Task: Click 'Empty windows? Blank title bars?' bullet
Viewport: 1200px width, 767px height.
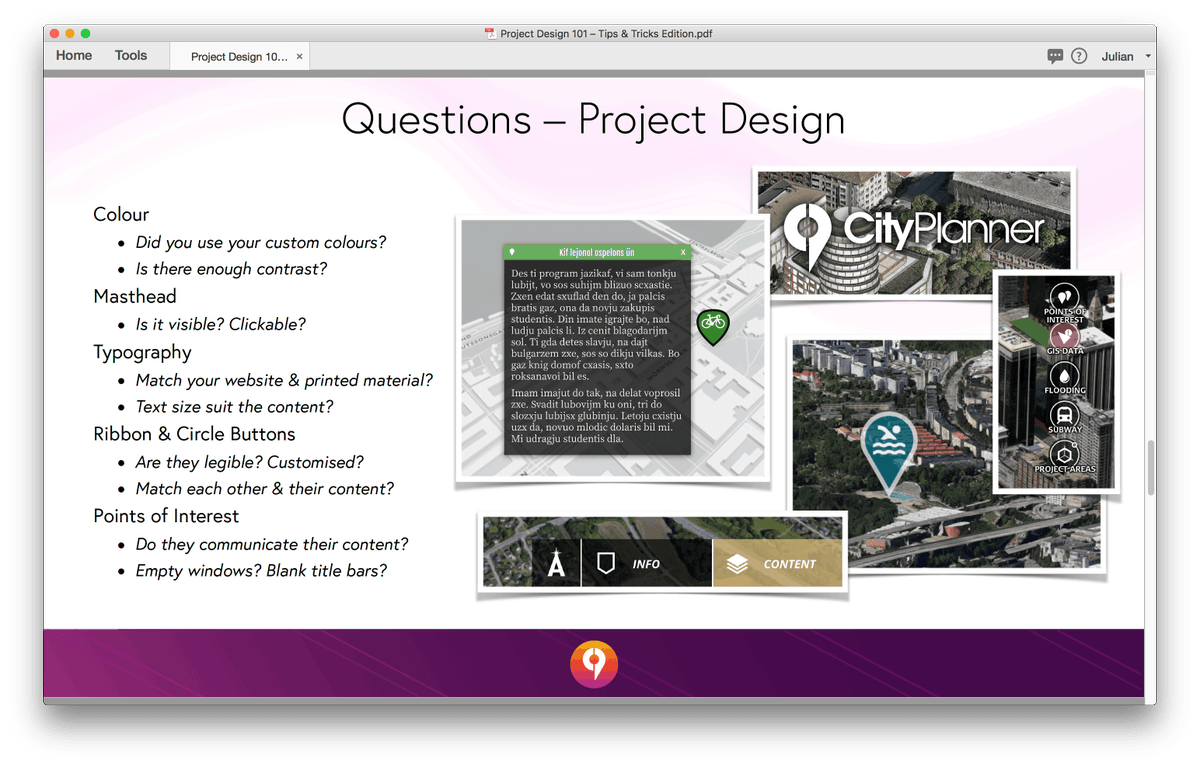Action: point(261,571)
